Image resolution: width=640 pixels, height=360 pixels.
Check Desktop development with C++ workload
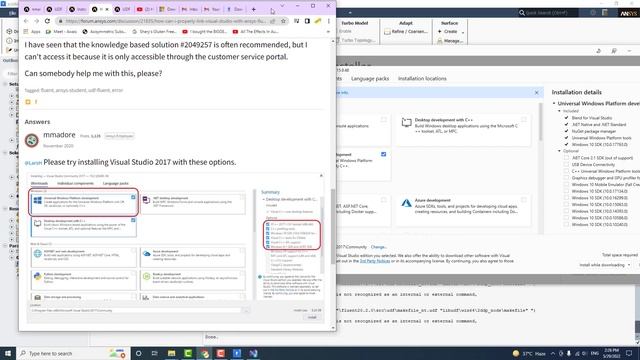pos(524,120)
